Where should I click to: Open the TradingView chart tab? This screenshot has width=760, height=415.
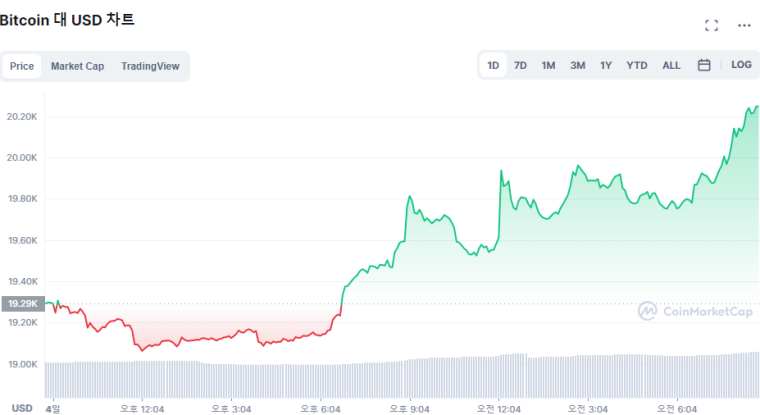click(150, 66)
